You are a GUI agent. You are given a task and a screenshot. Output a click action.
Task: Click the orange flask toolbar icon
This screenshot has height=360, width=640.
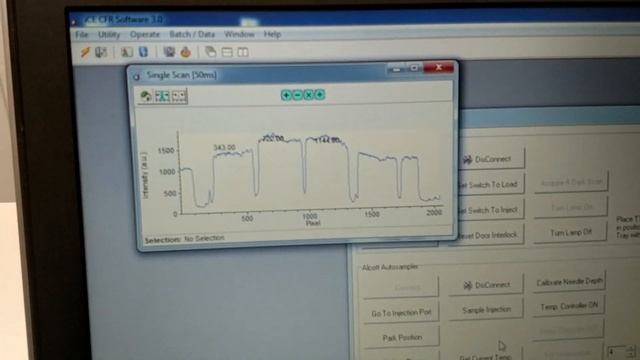(x=186, y=52)
